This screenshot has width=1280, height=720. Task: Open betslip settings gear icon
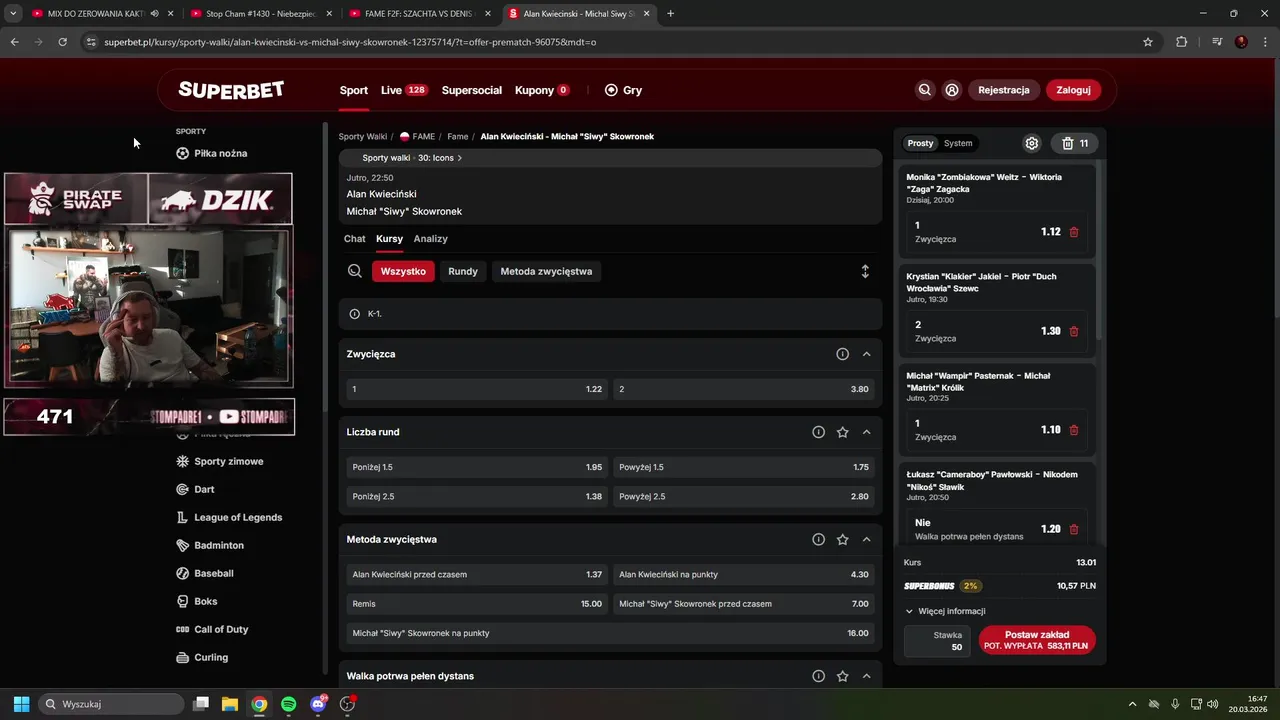pos(1032,143)
